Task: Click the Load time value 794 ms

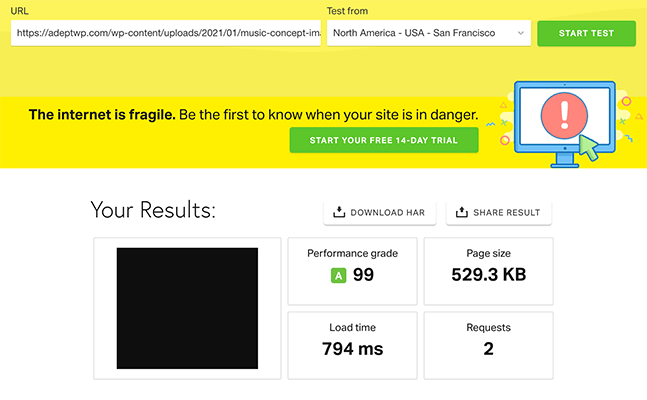Action: (352, 349)
